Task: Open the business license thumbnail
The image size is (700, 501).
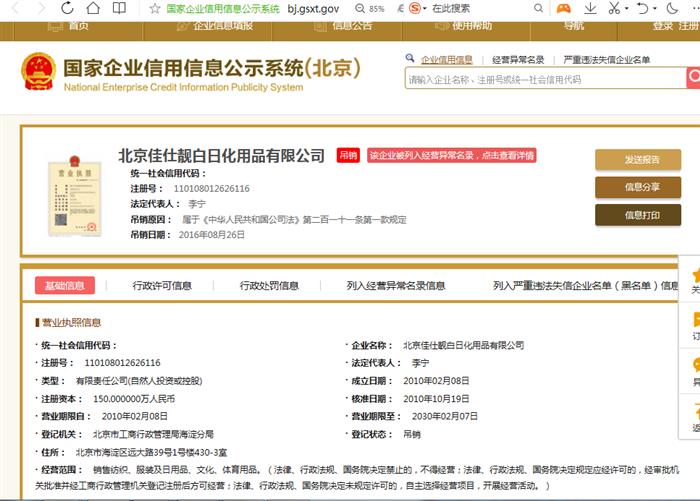Action: tap(75, 196)
